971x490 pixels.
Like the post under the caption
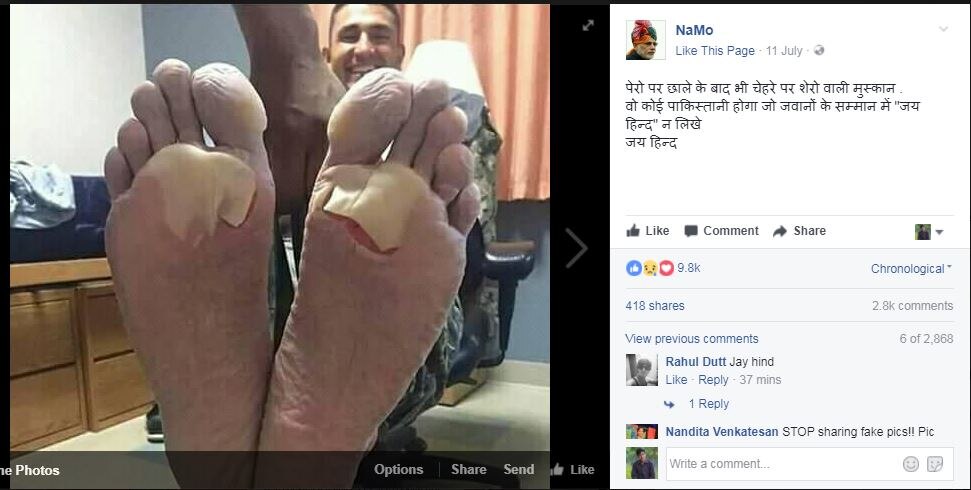click(648, 230)
